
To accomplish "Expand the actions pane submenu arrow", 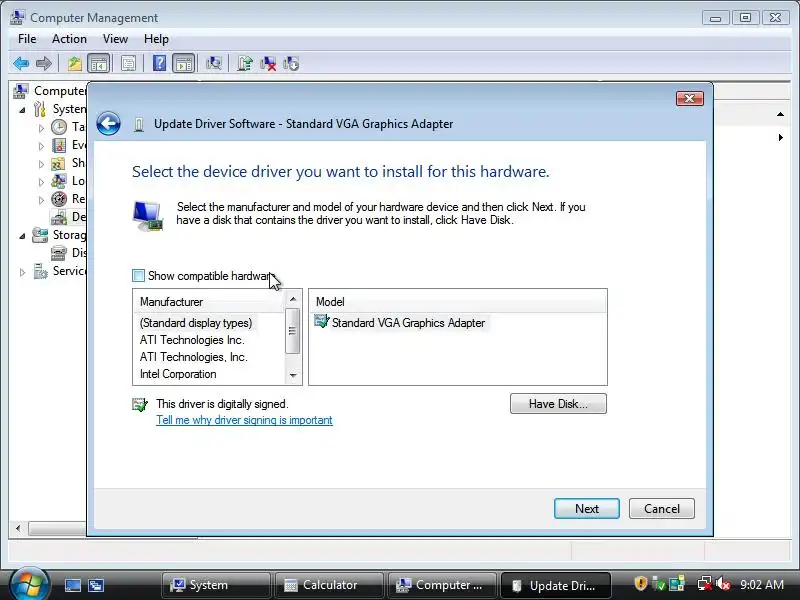I will pyautogui.click(x=781, y=137).
